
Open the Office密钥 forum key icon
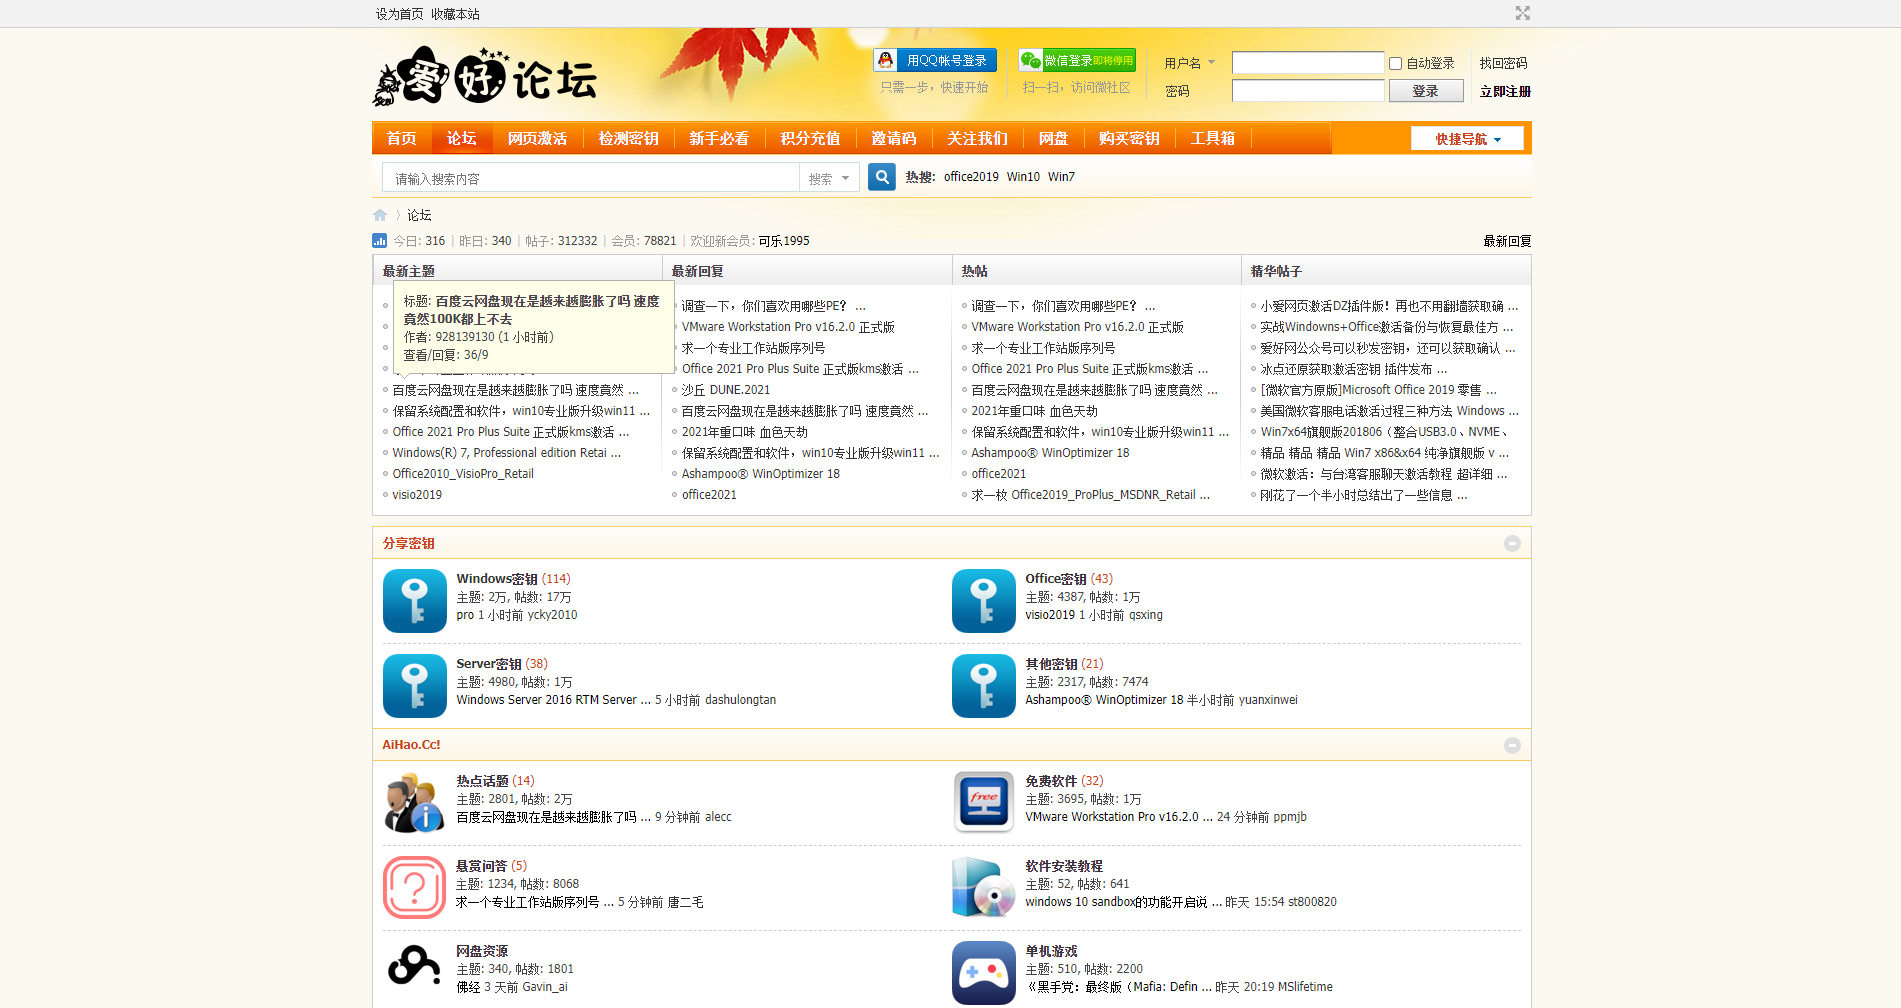pos(984,601)
